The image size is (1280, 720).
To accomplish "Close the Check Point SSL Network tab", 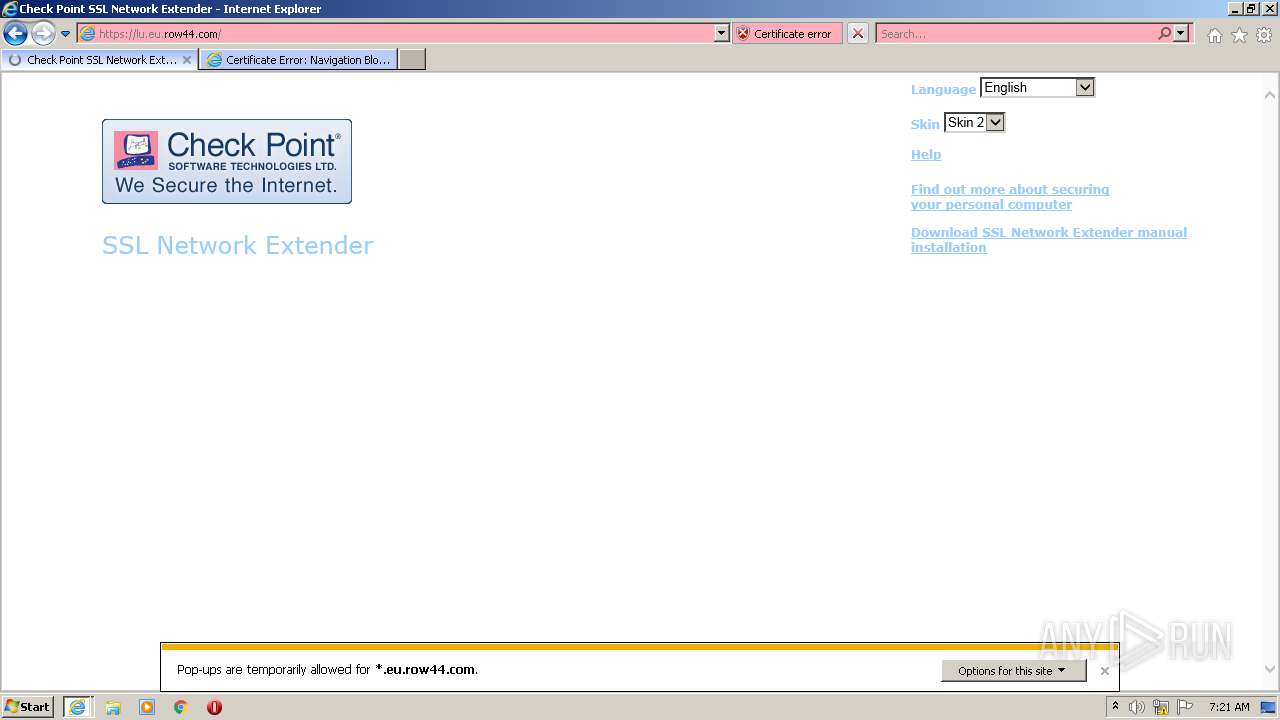I will [186, 60].
